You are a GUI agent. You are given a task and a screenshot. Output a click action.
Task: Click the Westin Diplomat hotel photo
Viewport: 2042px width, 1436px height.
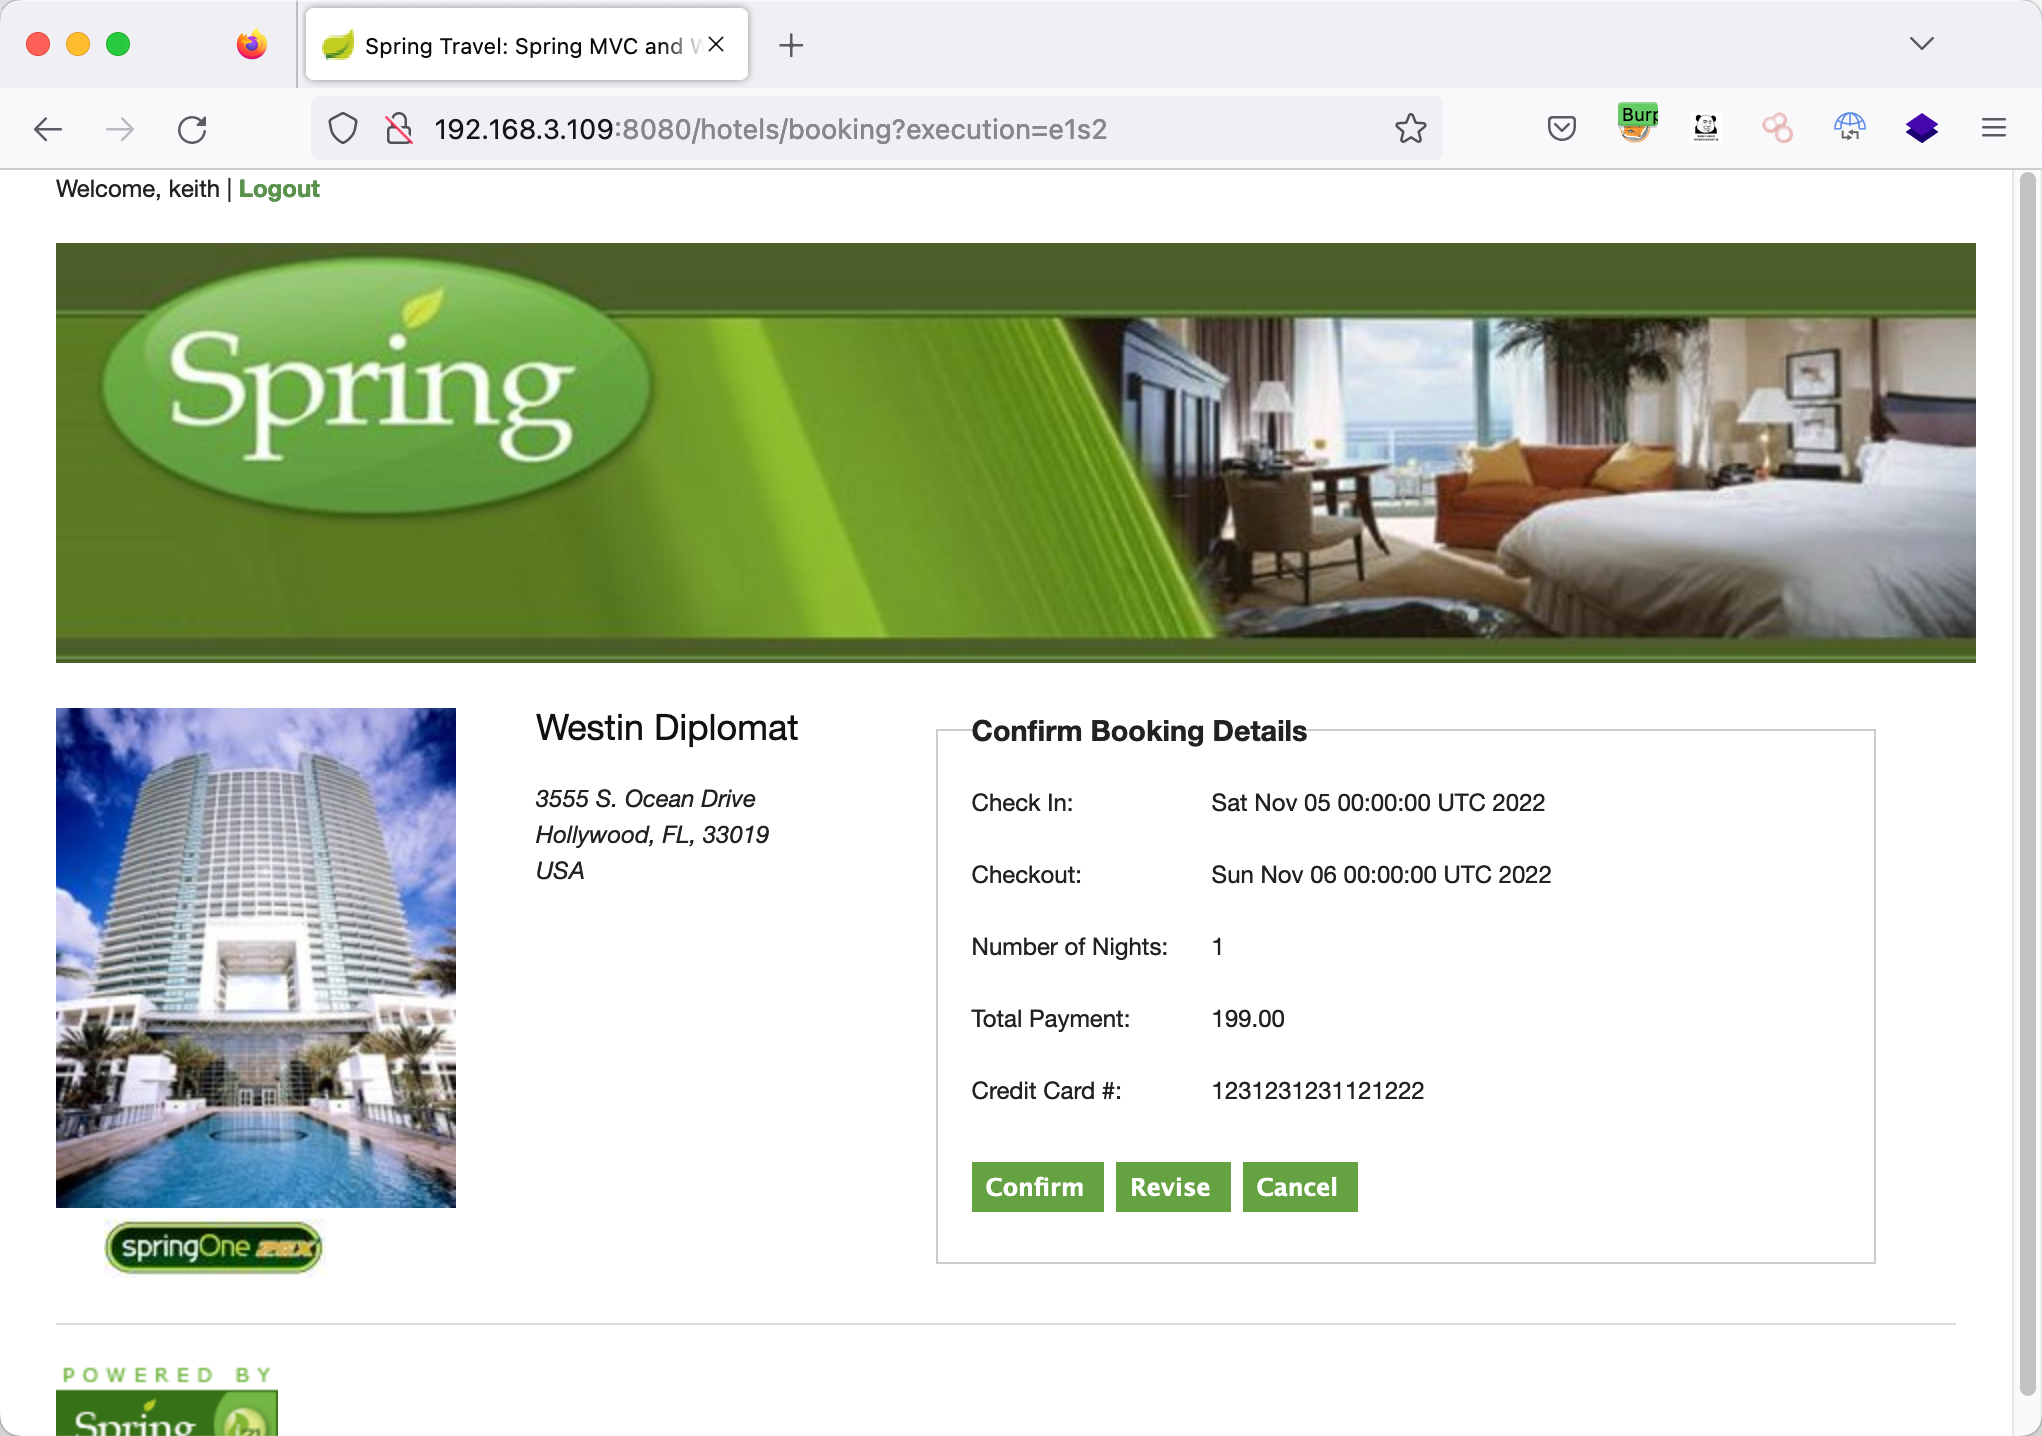(256, 957)
